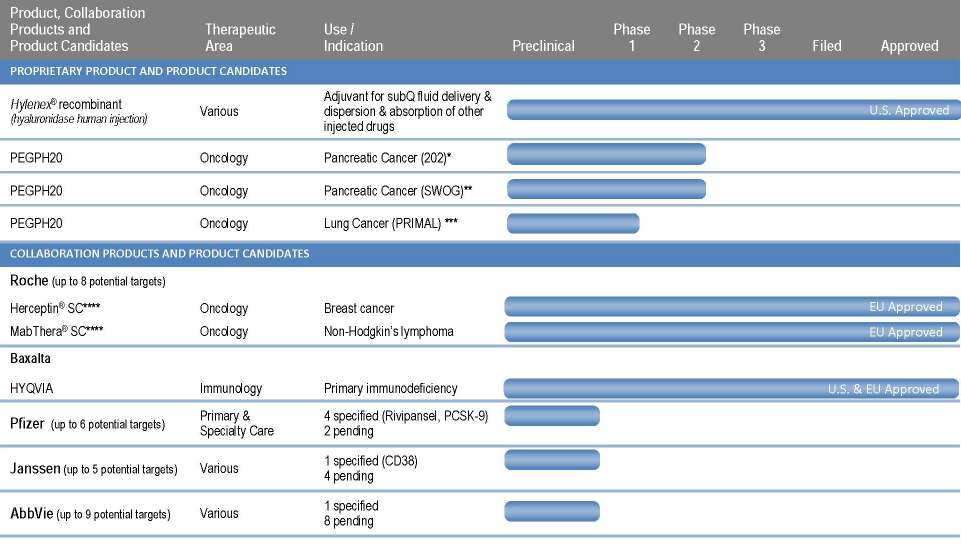Select the Roche collaboration partner heading

pyautogui.click(x=28, y=281)
